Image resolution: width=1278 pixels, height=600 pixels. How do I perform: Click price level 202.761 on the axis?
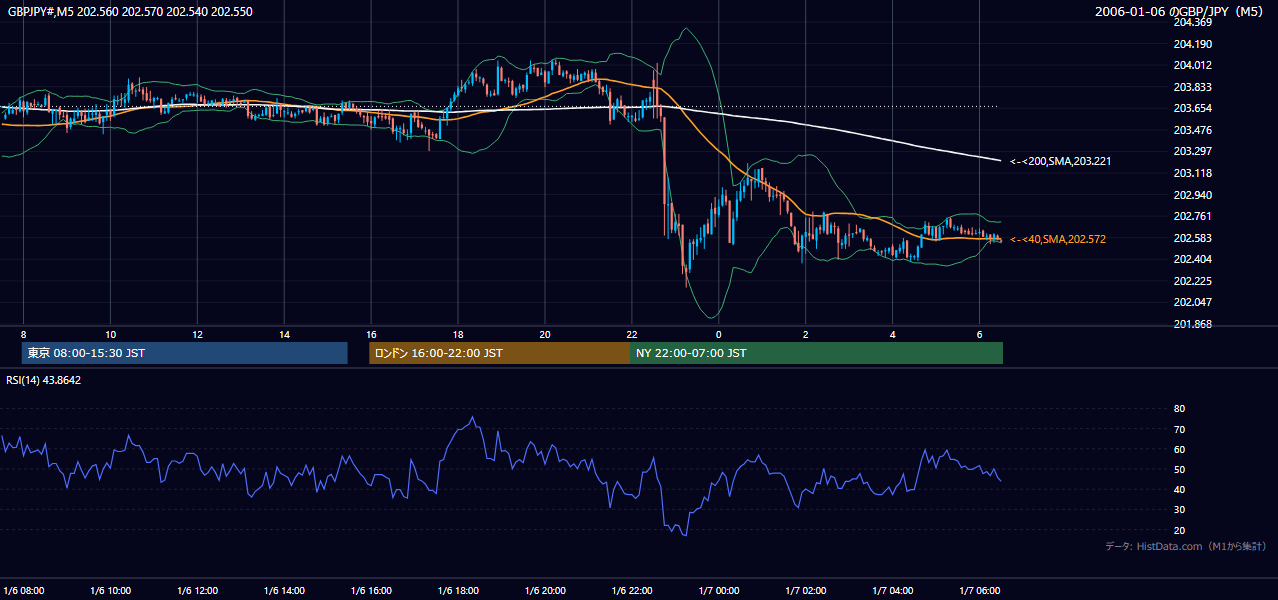click(x=1192, y=216)
